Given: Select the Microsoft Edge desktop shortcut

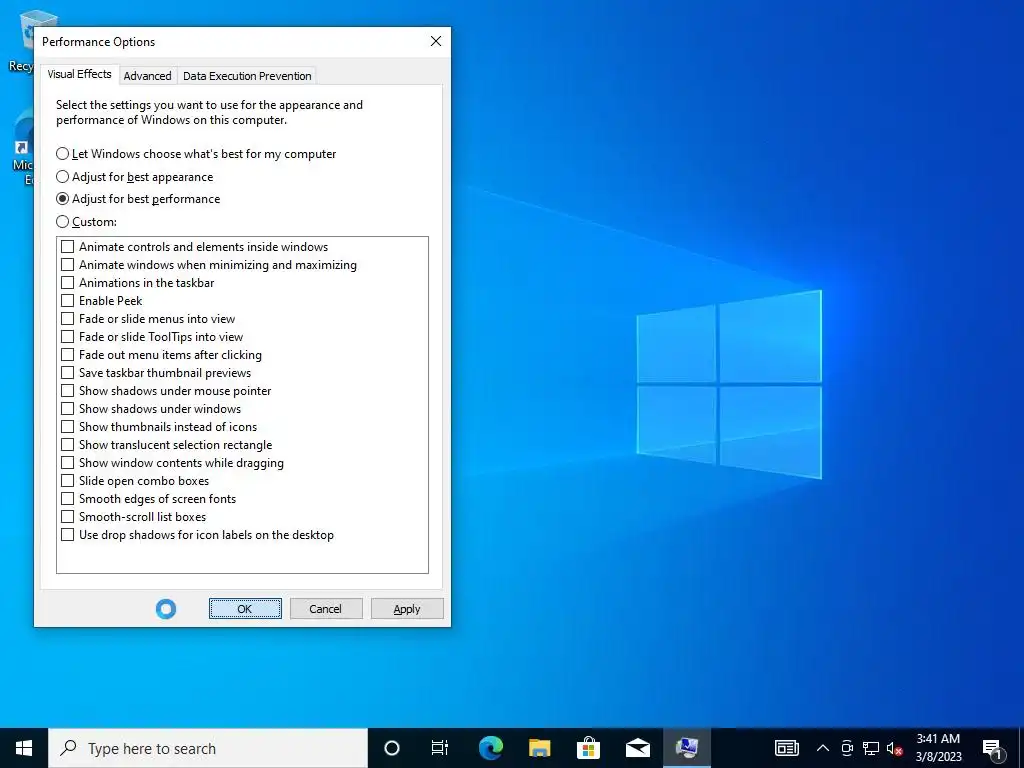Looking at the screenshot, I should pyautogui.click(x=24, y=149).
